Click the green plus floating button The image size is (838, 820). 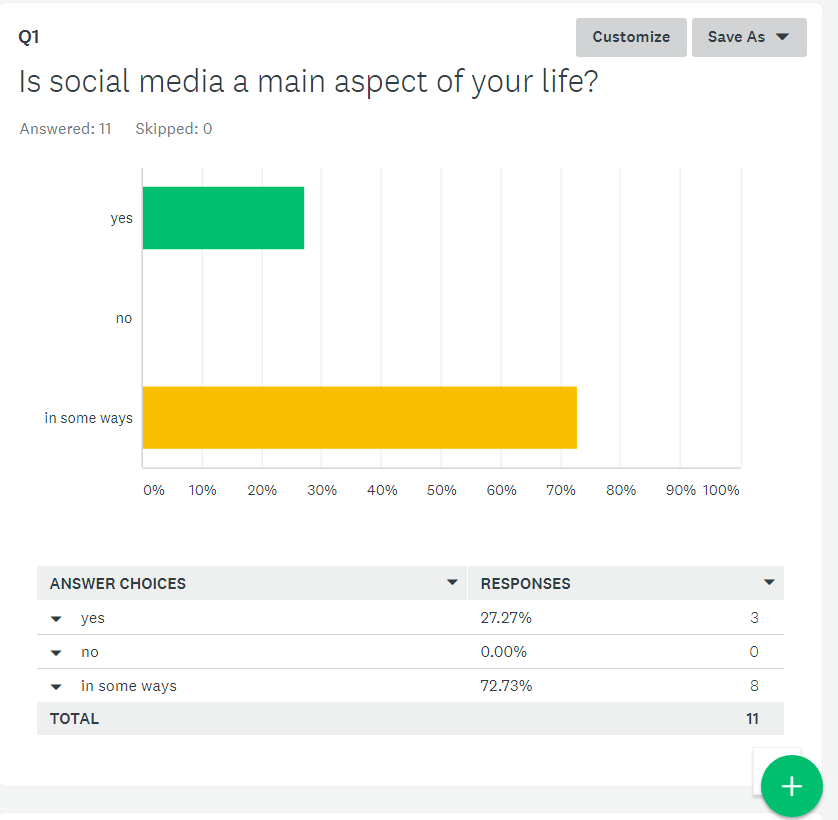(x=791, y=786)
